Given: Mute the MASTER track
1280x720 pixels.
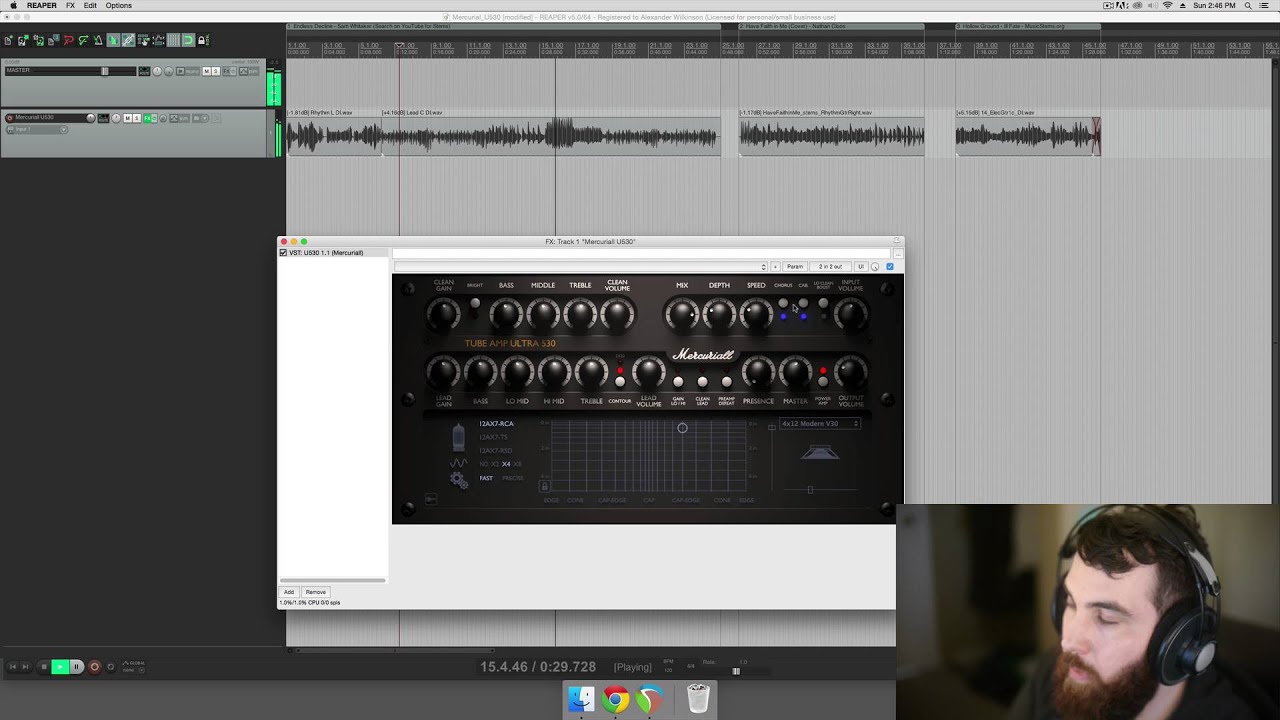Looking at the screenshot, I should pyautogui.click(x=207, y=71).
